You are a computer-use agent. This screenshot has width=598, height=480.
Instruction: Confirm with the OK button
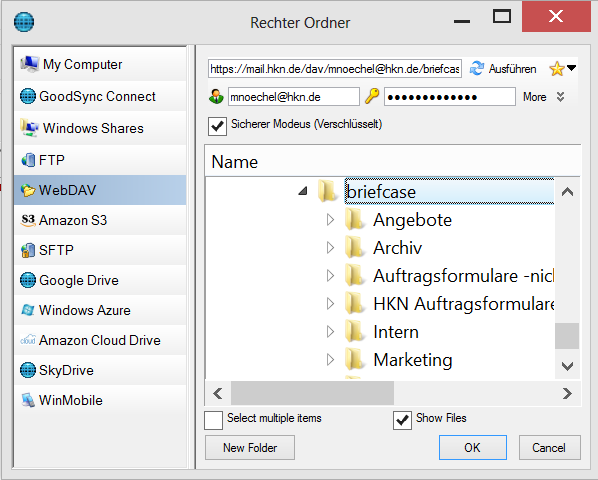473,447
